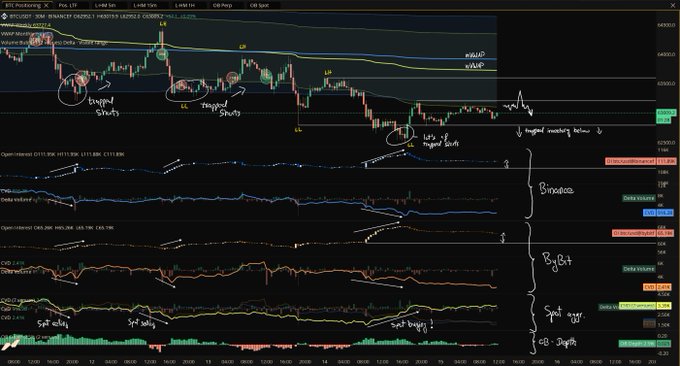Click the yellow CVD (2 sources) axis tag
680x366 pixels.
tap(638, 306)
